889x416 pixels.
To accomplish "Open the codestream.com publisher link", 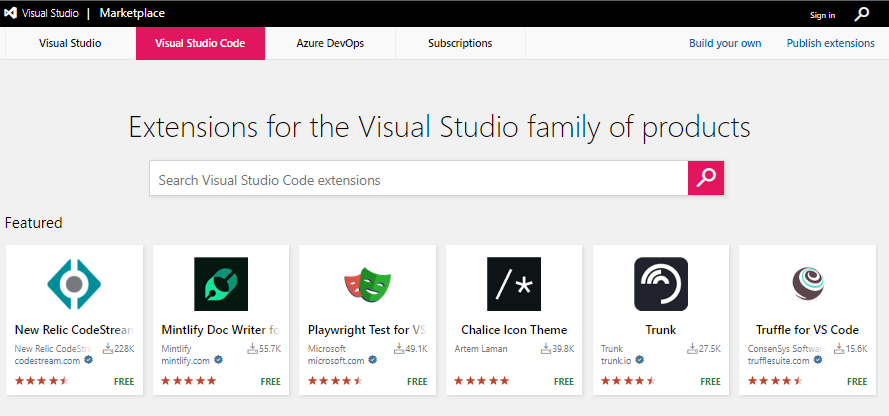I will [48, 360].
